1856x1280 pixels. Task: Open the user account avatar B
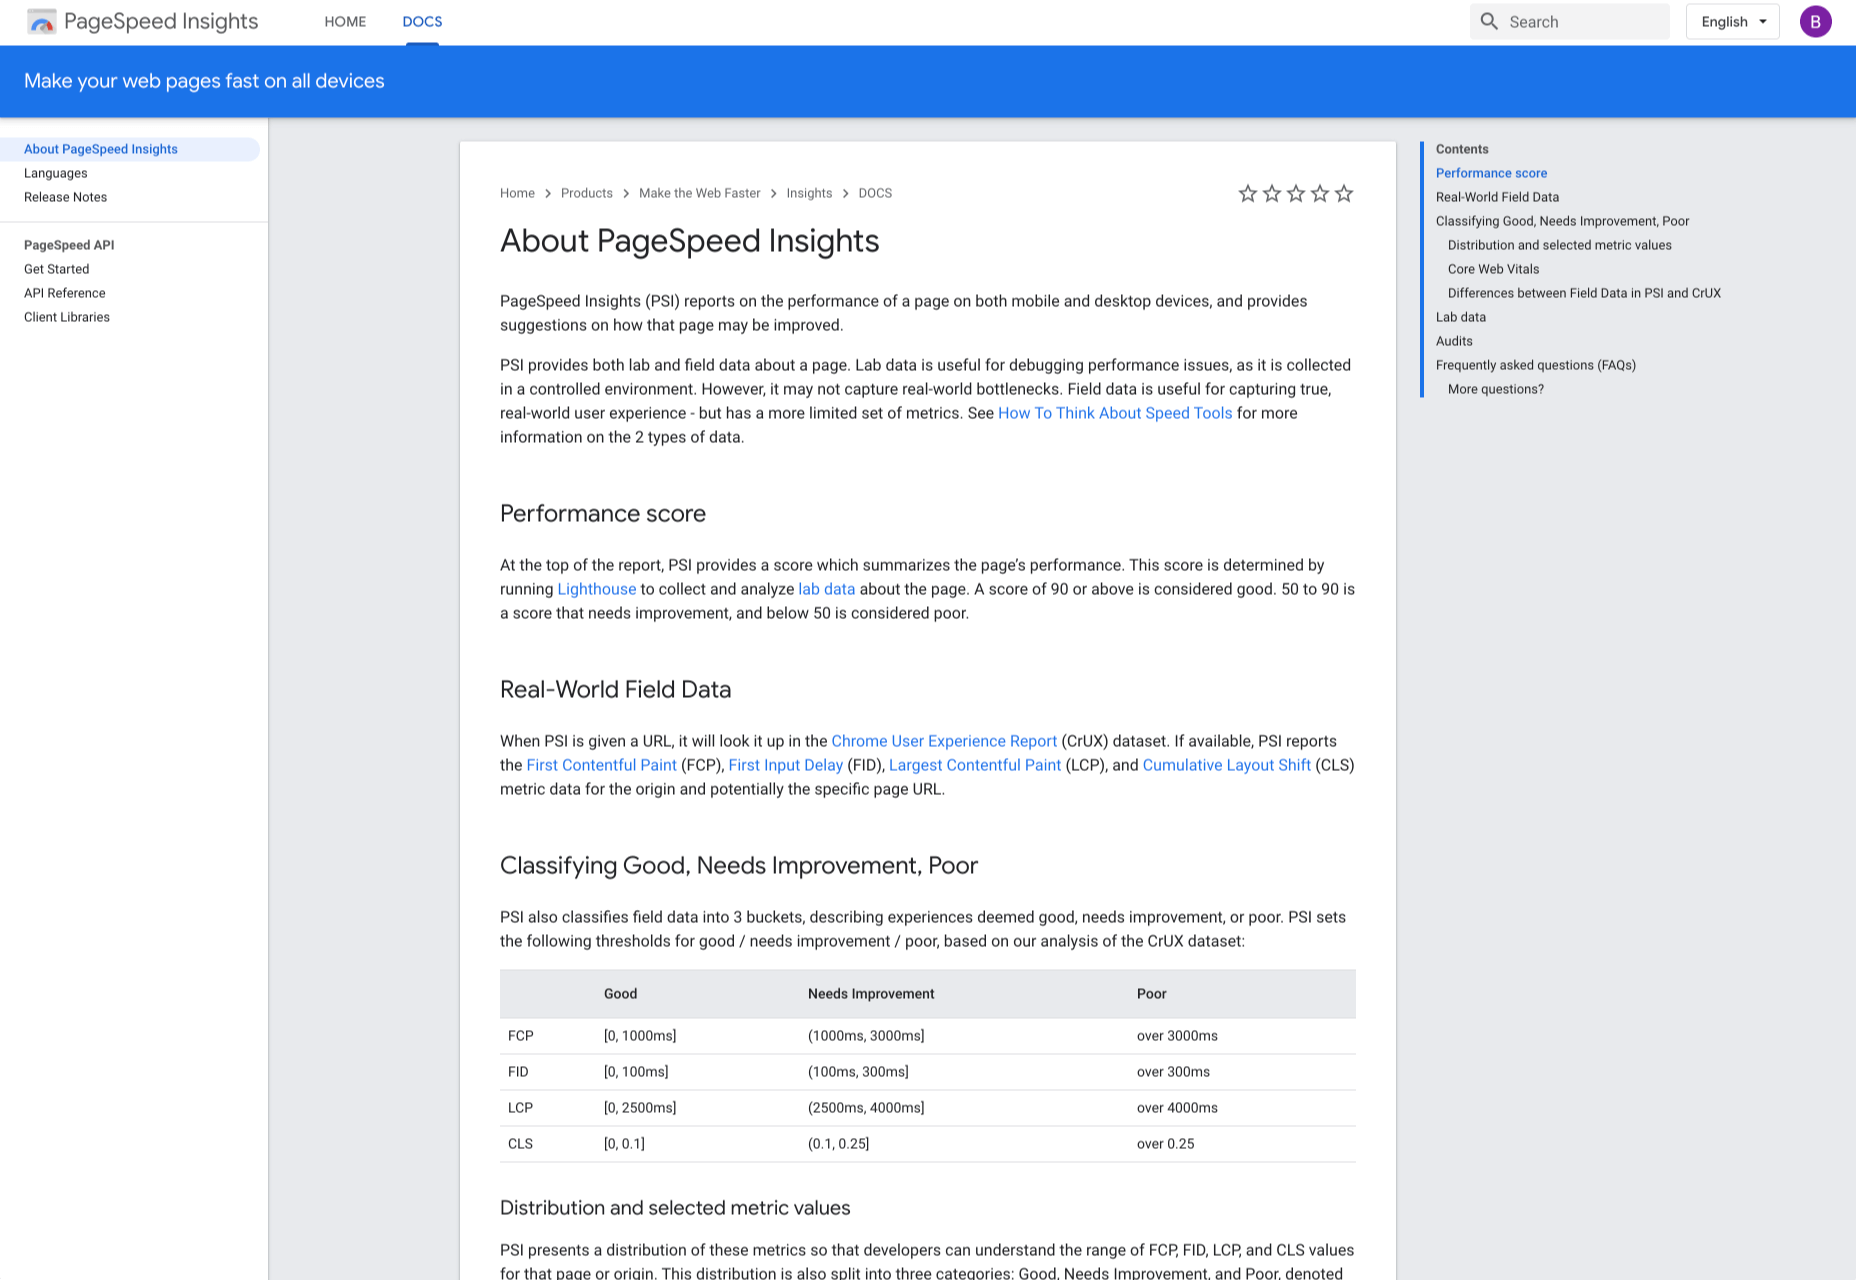(1815, 21)
